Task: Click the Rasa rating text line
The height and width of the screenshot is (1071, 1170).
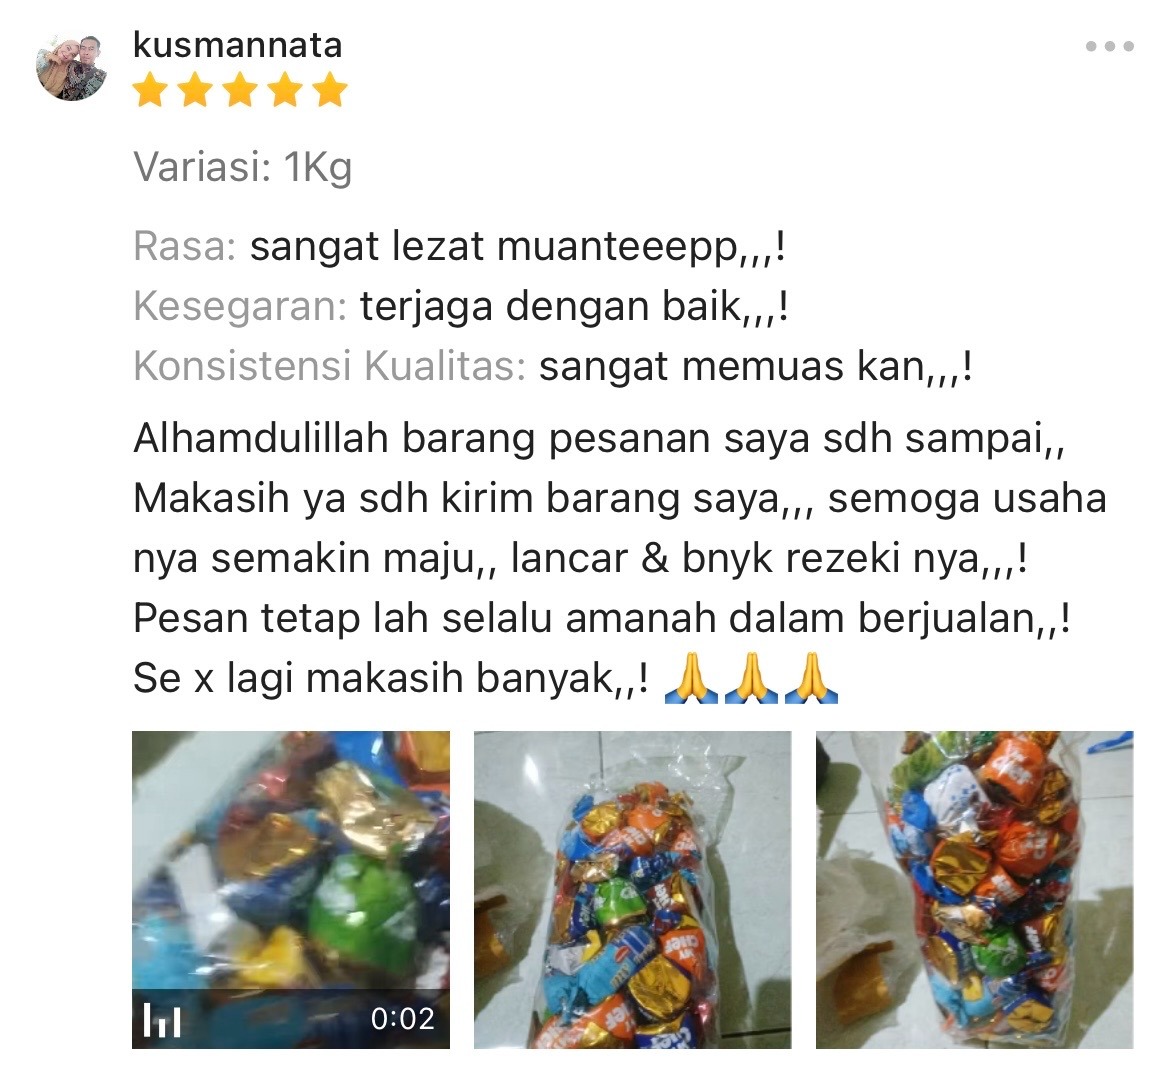Action: coord(460,246)
